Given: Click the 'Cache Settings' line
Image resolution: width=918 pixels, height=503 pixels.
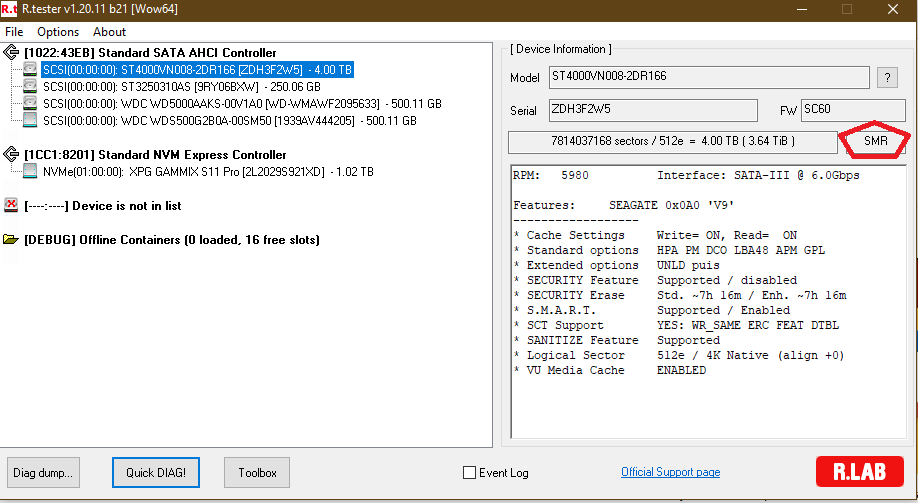Looking at the screenshot, I should pos(655,235).
